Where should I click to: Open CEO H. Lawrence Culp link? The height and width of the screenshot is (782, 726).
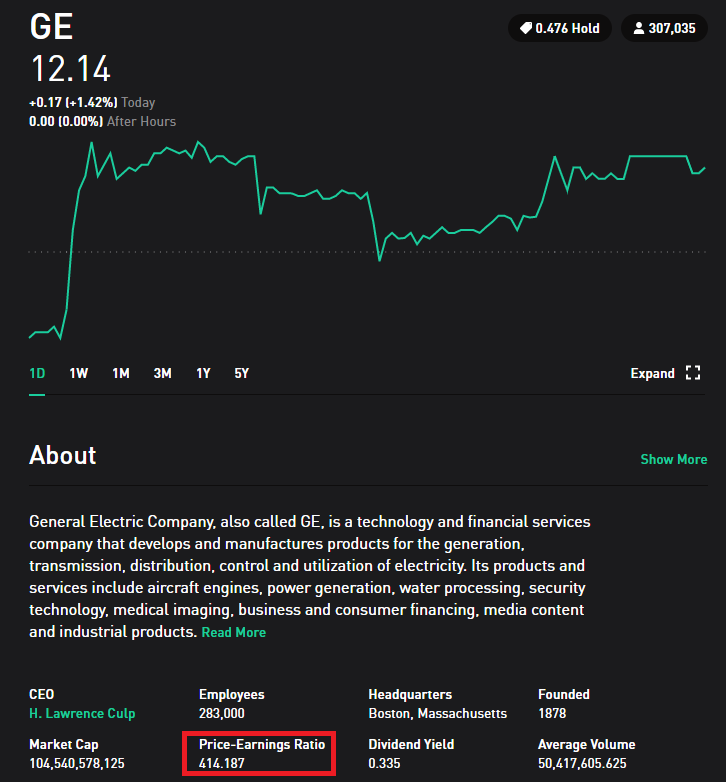pos(82,713)
